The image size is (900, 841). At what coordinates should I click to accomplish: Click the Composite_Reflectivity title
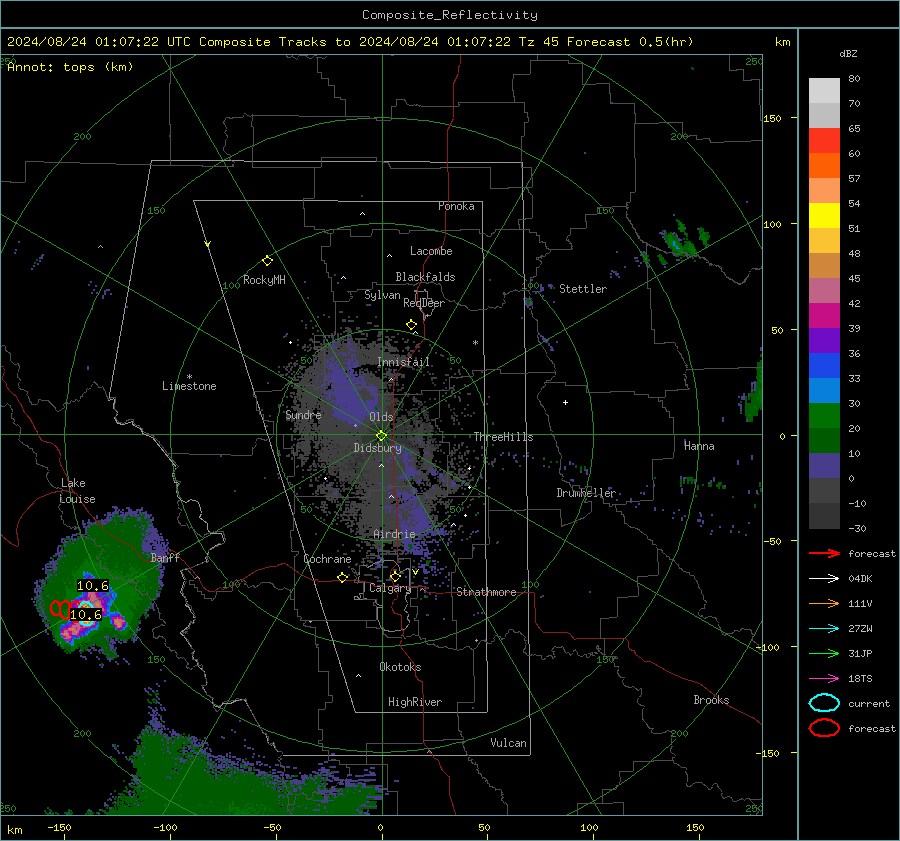point(450,15)
